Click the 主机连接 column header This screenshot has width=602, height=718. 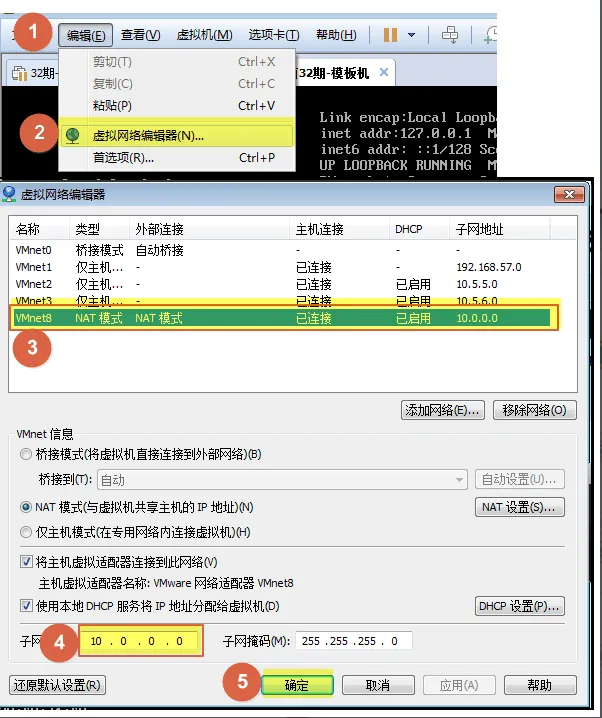pyautogui.click(x=340, y=229)
